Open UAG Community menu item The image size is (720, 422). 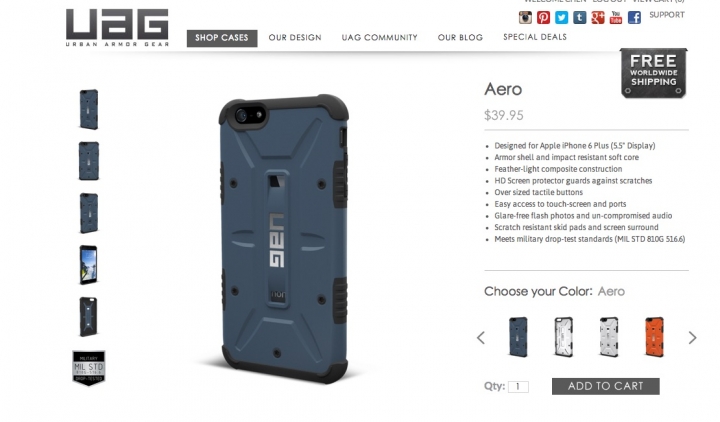pyautogui.click(x=379, y=38)
